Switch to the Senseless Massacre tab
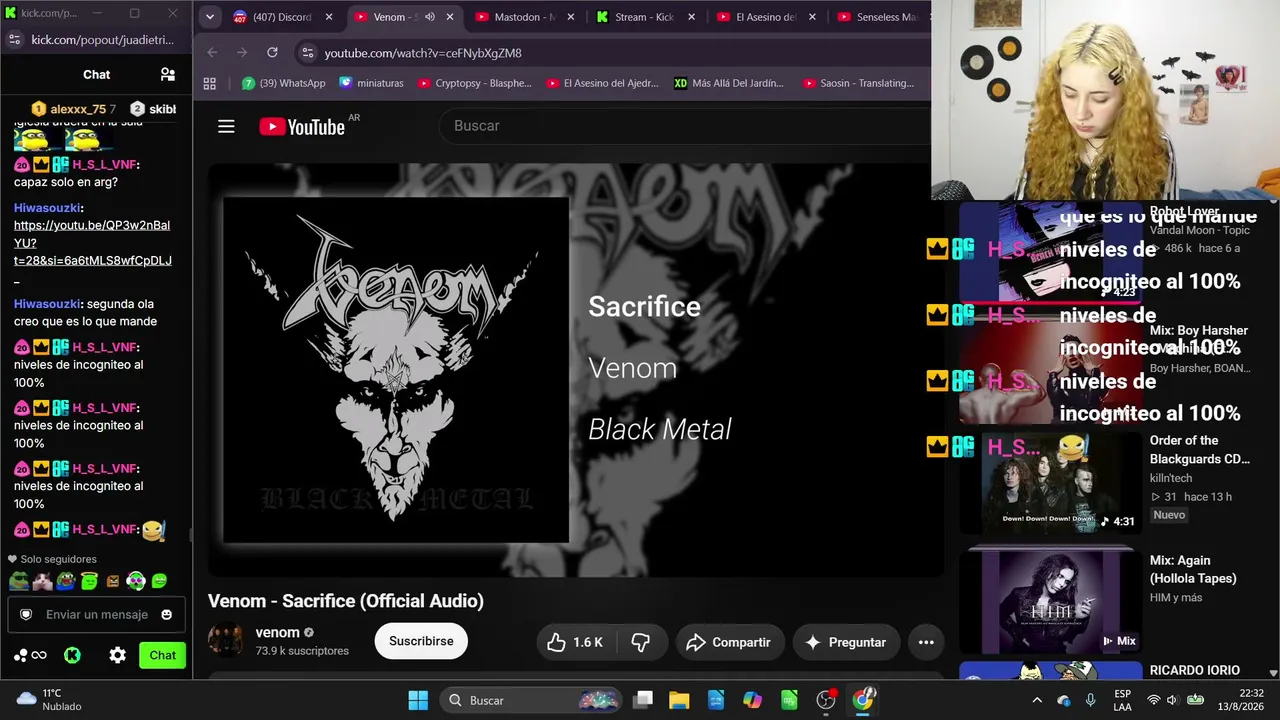Image resolution: width=1280 pixels, height=720 pixels. pos(880,17)
